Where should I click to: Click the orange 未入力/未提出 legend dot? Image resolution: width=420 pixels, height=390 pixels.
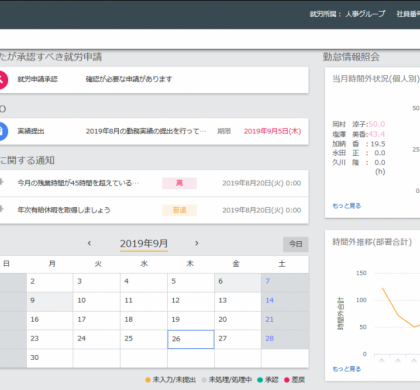coord(148,380)
